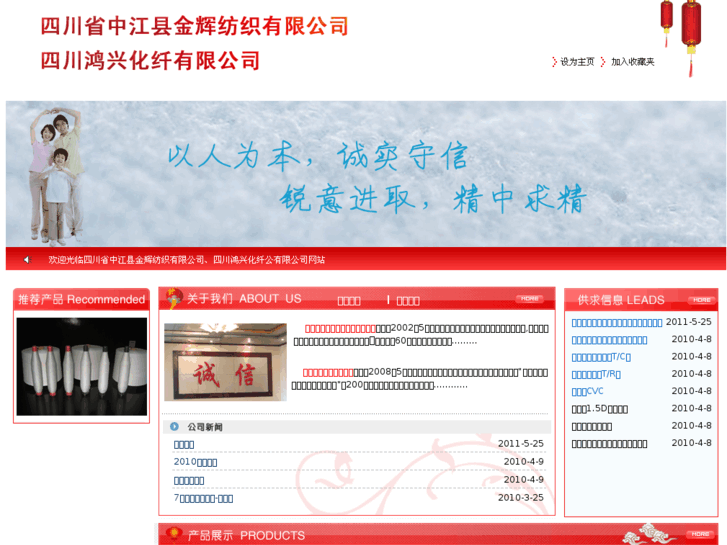
Task: Click the red company name link dated 2002
Action: 340,328
